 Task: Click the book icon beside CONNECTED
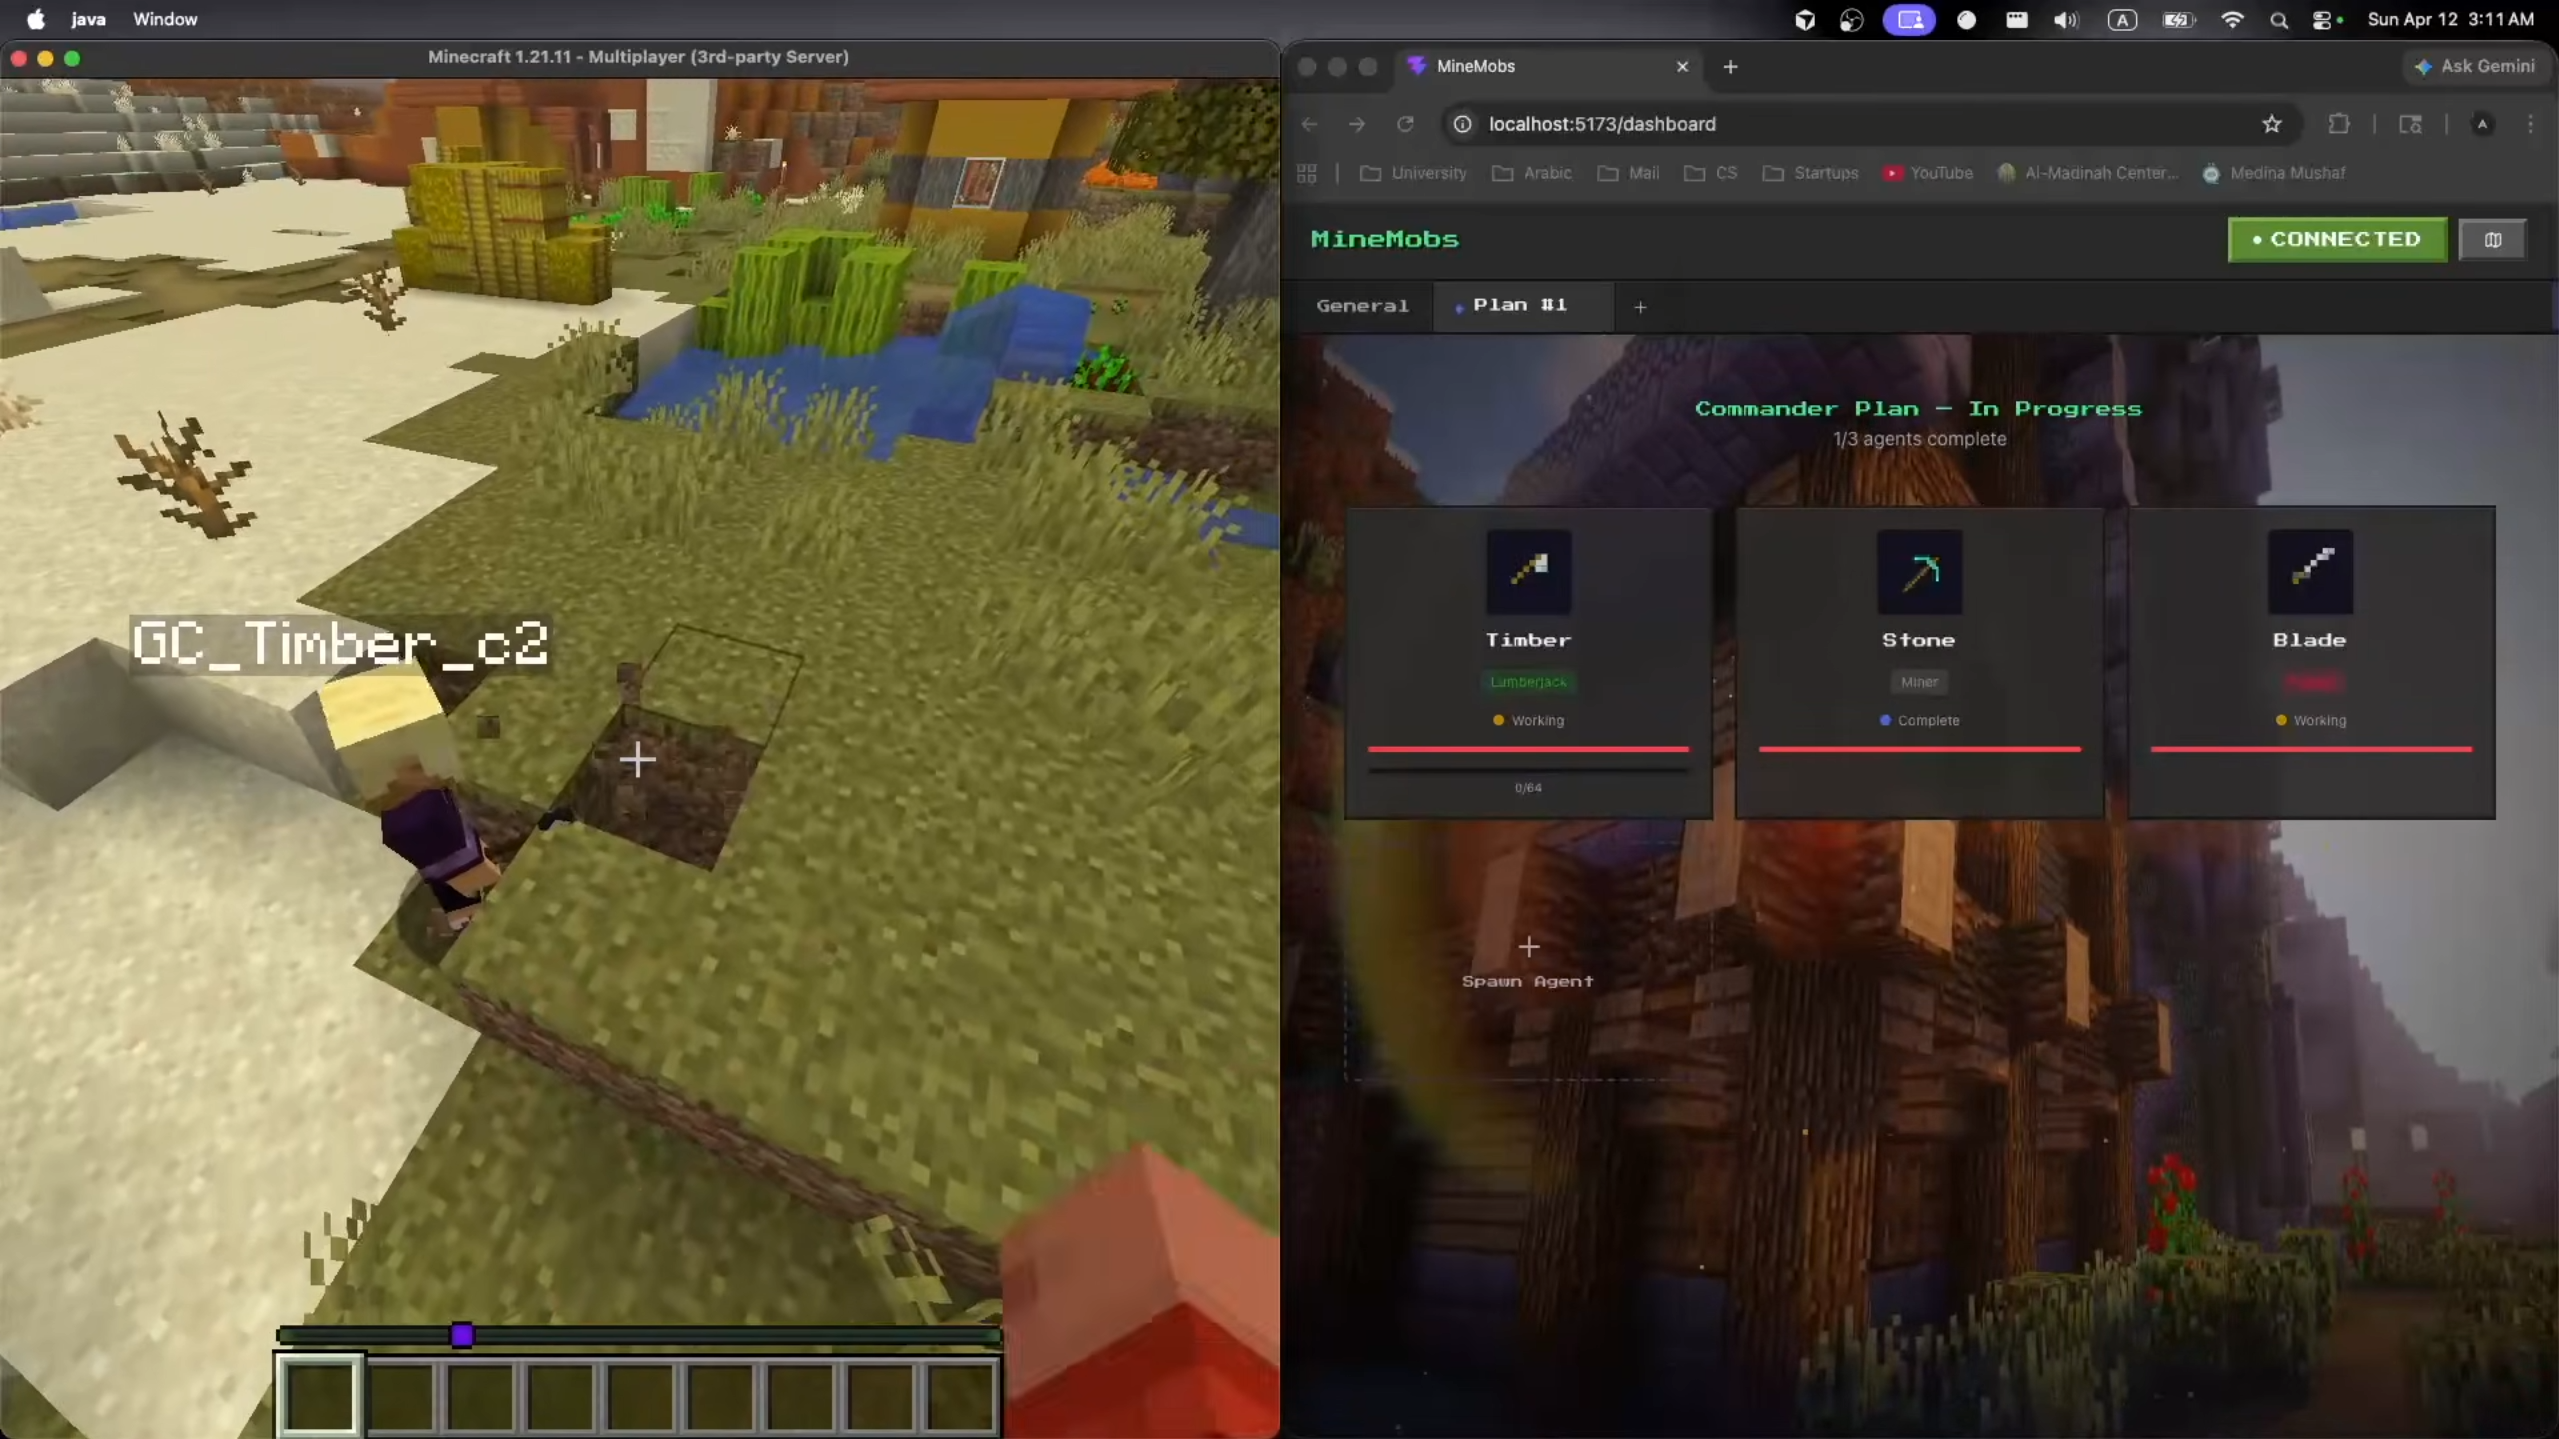(x=2492, y=239)
